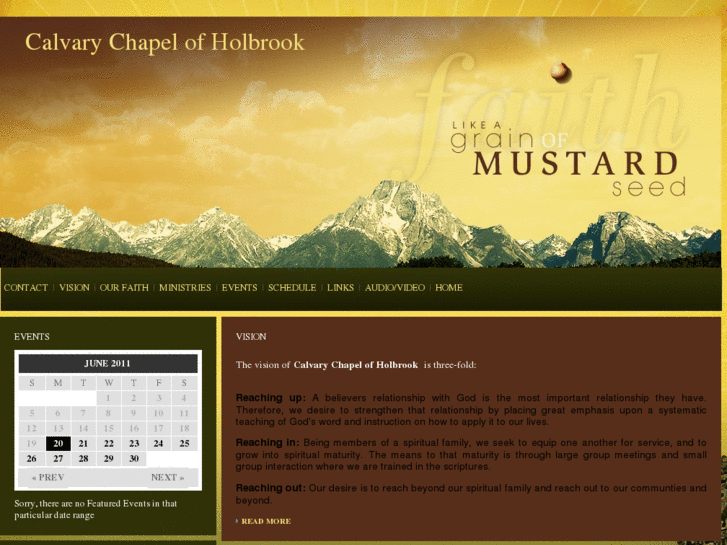Screen dimensions: 727x545
Task: Click the MUSTARD word in the banner
Action: 576,163
